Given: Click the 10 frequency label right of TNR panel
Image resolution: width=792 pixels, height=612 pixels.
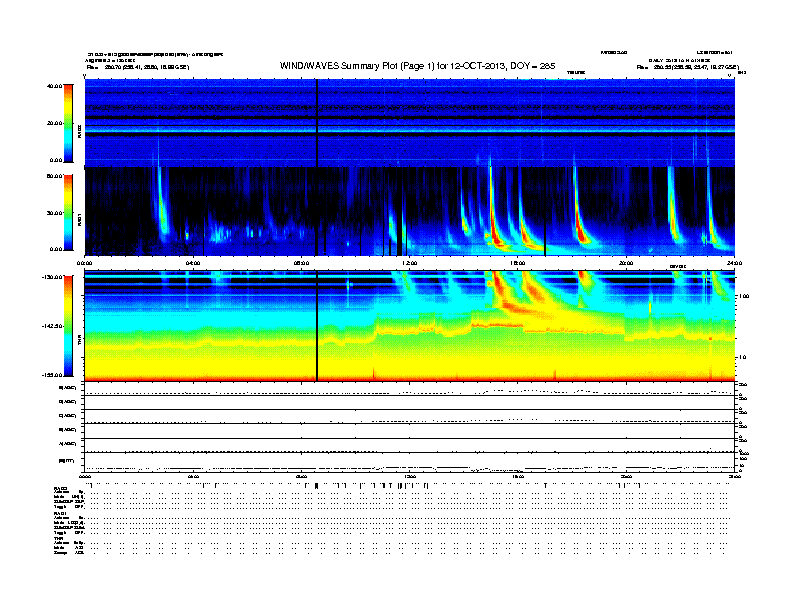Looking at the screenshot, I should click(745, 357).
